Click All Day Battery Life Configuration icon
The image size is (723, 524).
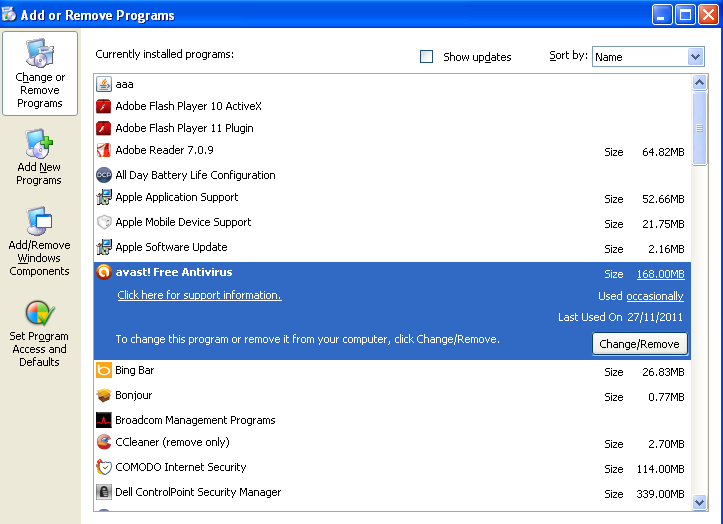point(104,175)
